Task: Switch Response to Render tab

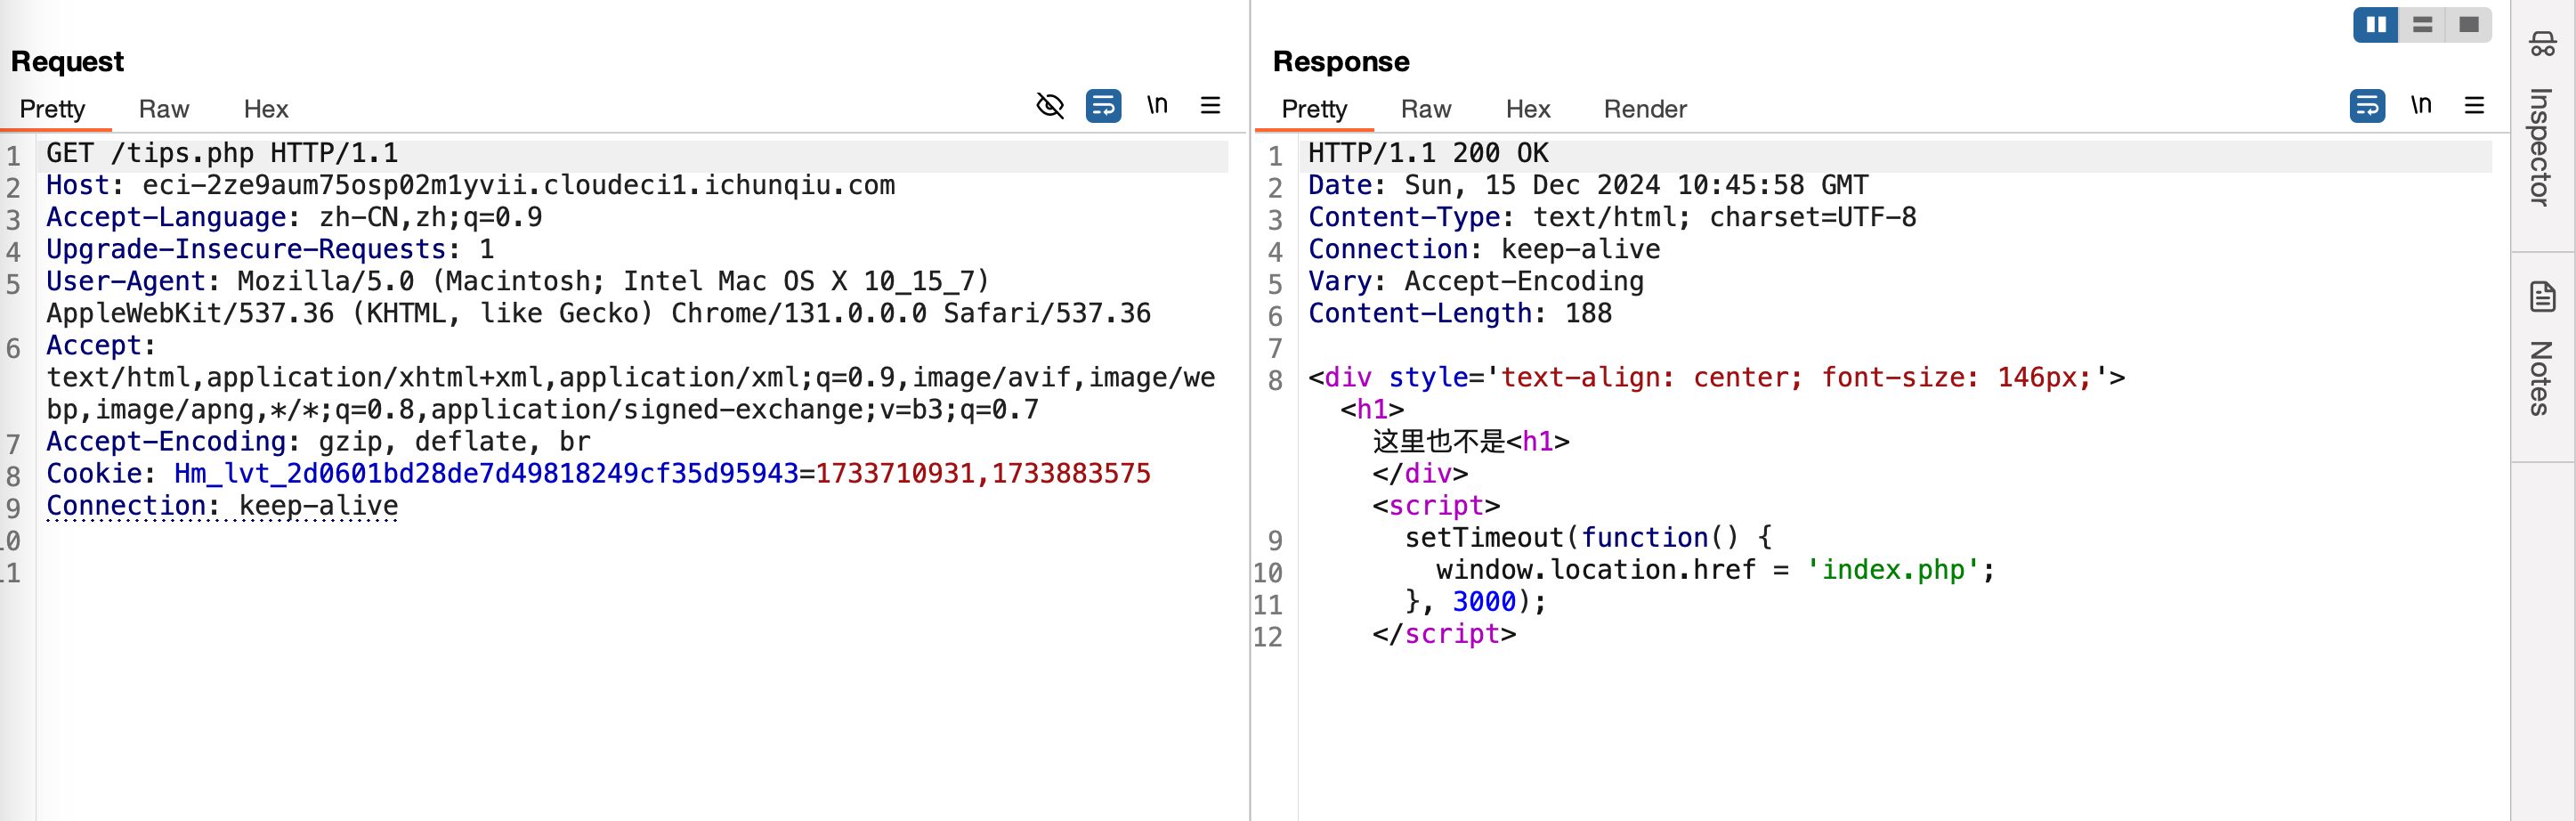Action: click(x=1645, y=109)
